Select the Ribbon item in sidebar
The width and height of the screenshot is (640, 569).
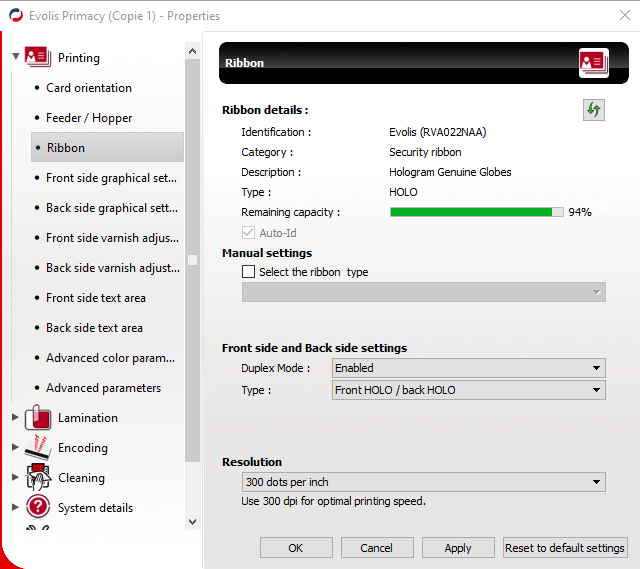coord(107,147)
